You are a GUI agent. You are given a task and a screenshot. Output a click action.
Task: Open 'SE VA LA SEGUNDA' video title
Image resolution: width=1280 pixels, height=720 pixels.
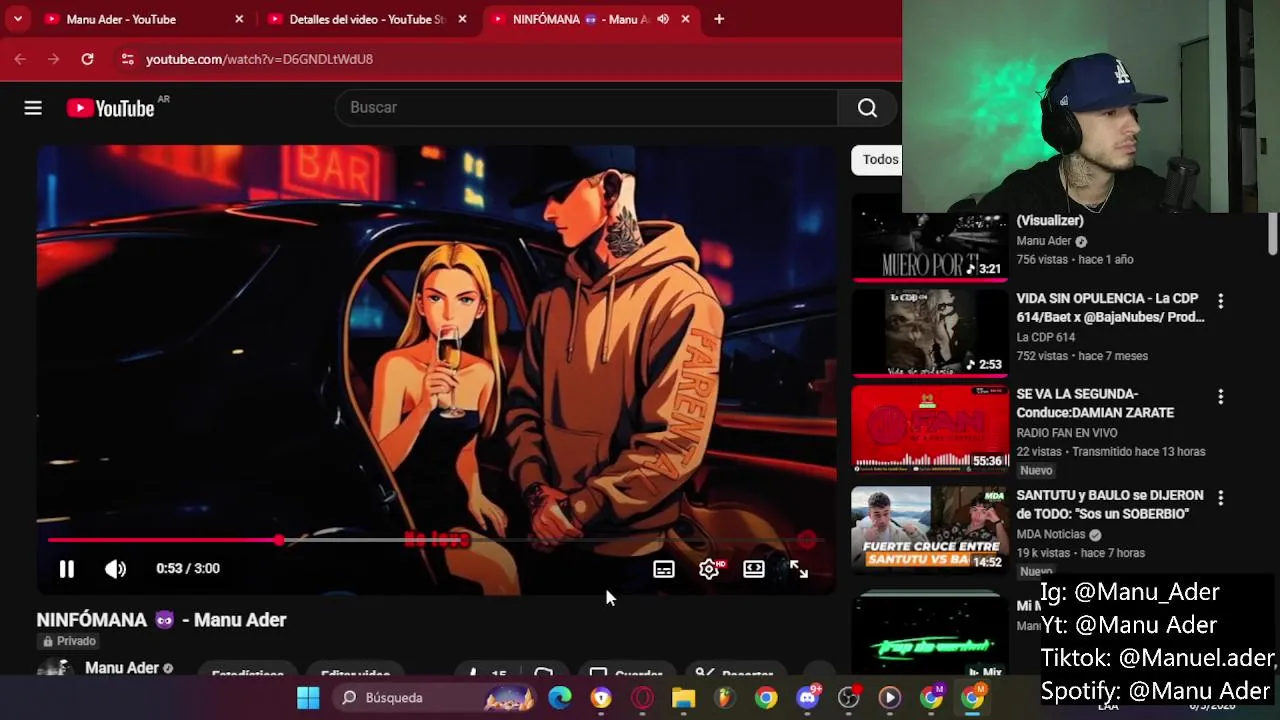(1095, 403)
